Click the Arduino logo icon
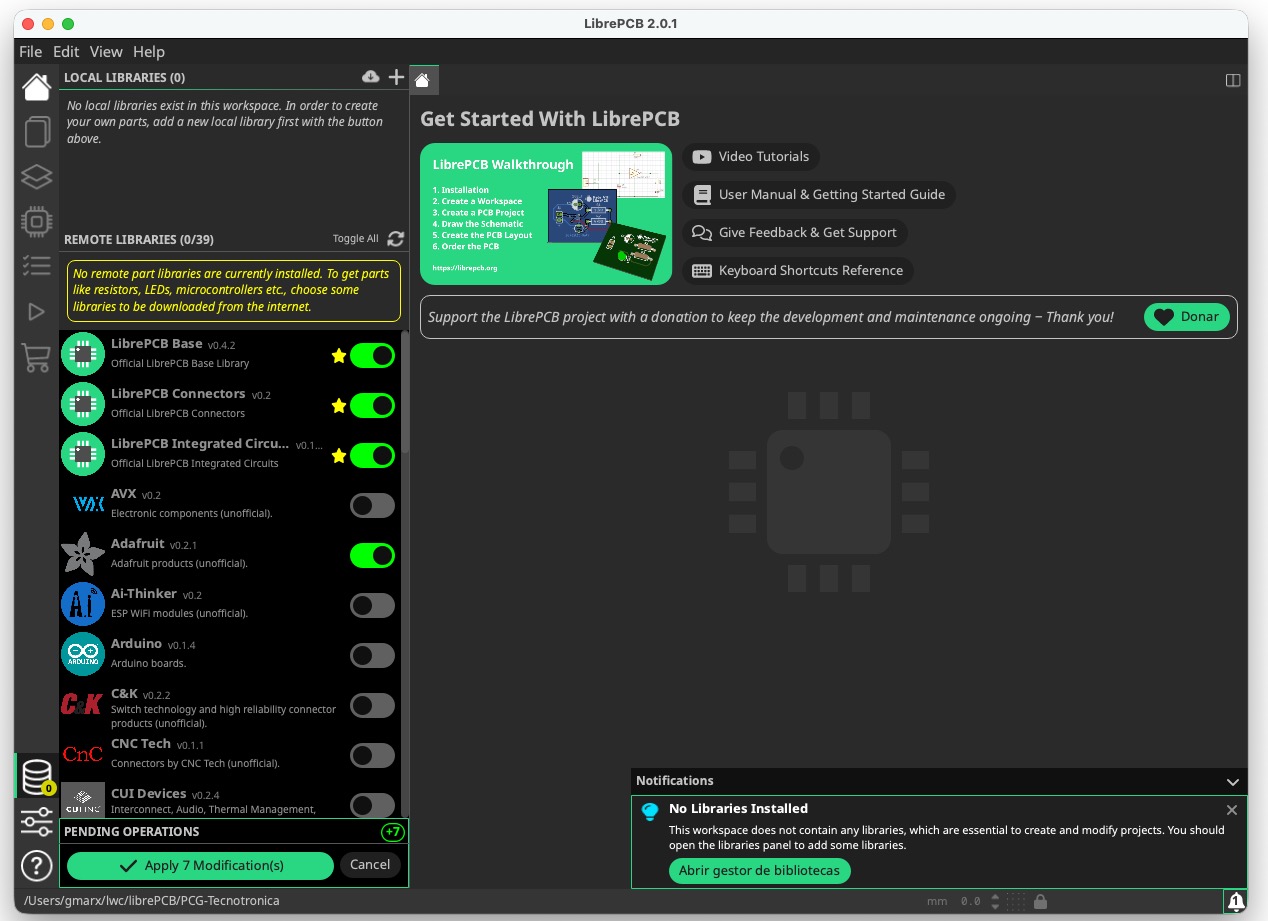Screen dimensions: 1268x921 point(83,655)
